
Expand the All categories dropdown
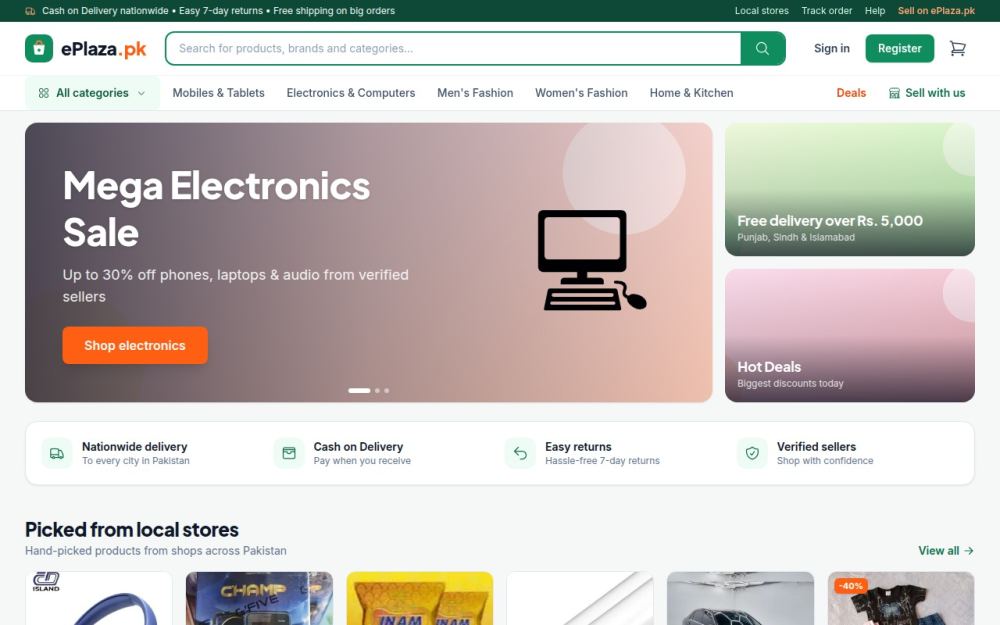pyautogui.click(x=92, y=93)
